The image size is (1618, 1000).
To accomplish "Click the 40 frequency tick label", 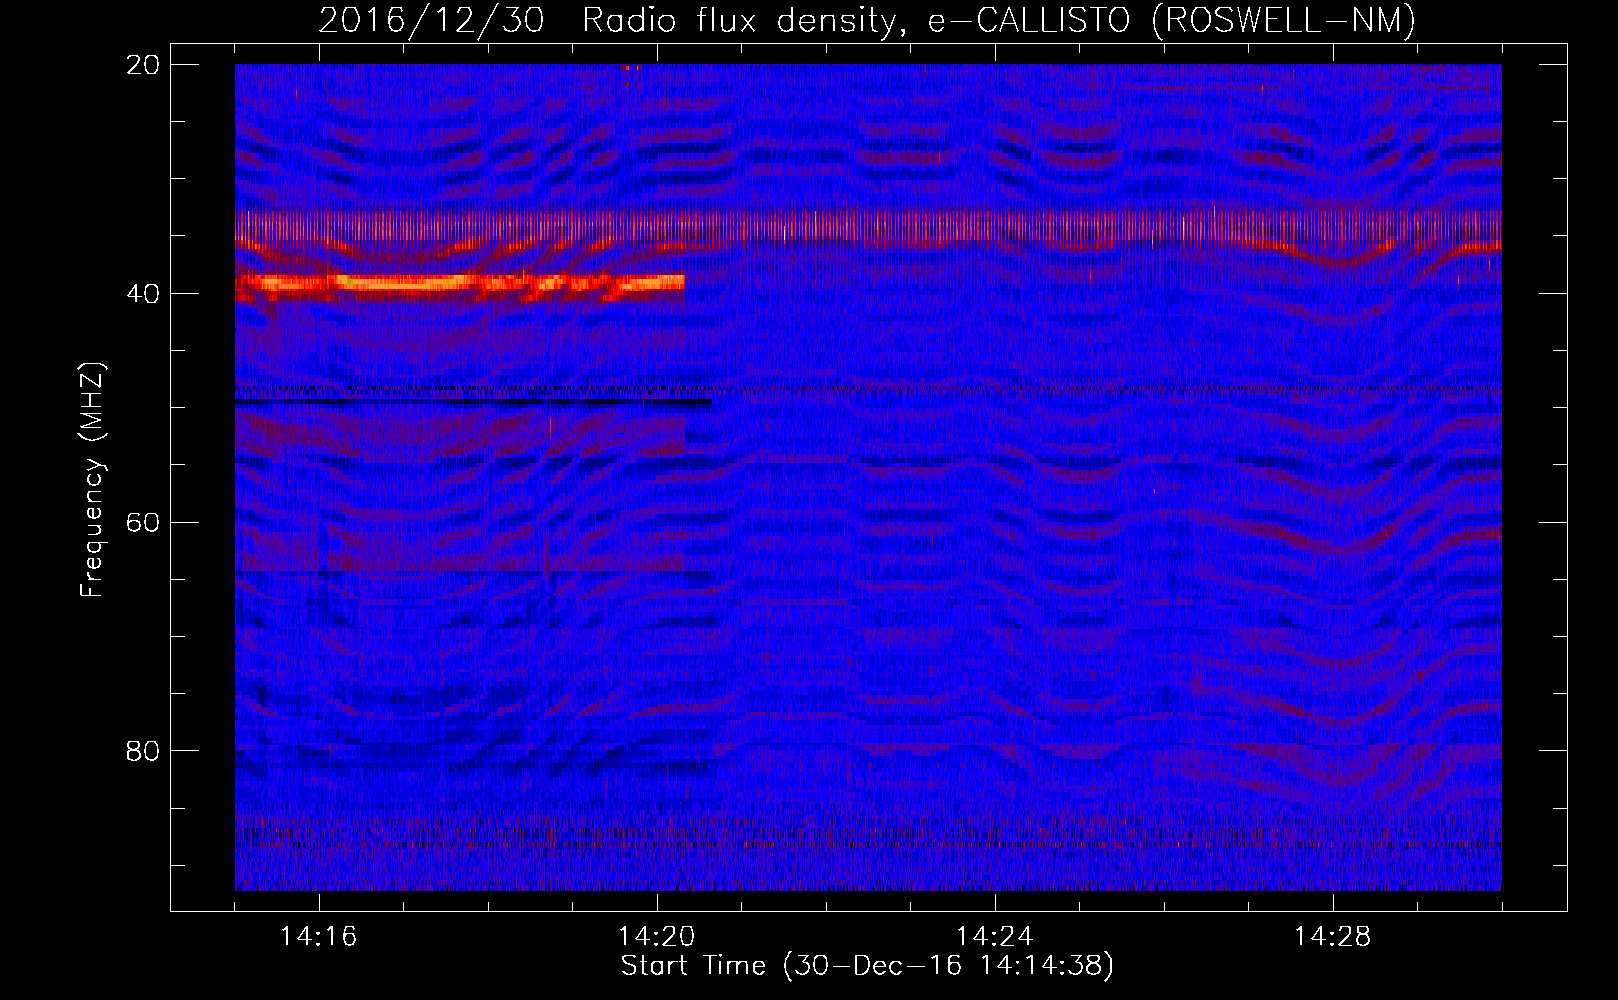I will pyautogui.click(x=143, y=294).
